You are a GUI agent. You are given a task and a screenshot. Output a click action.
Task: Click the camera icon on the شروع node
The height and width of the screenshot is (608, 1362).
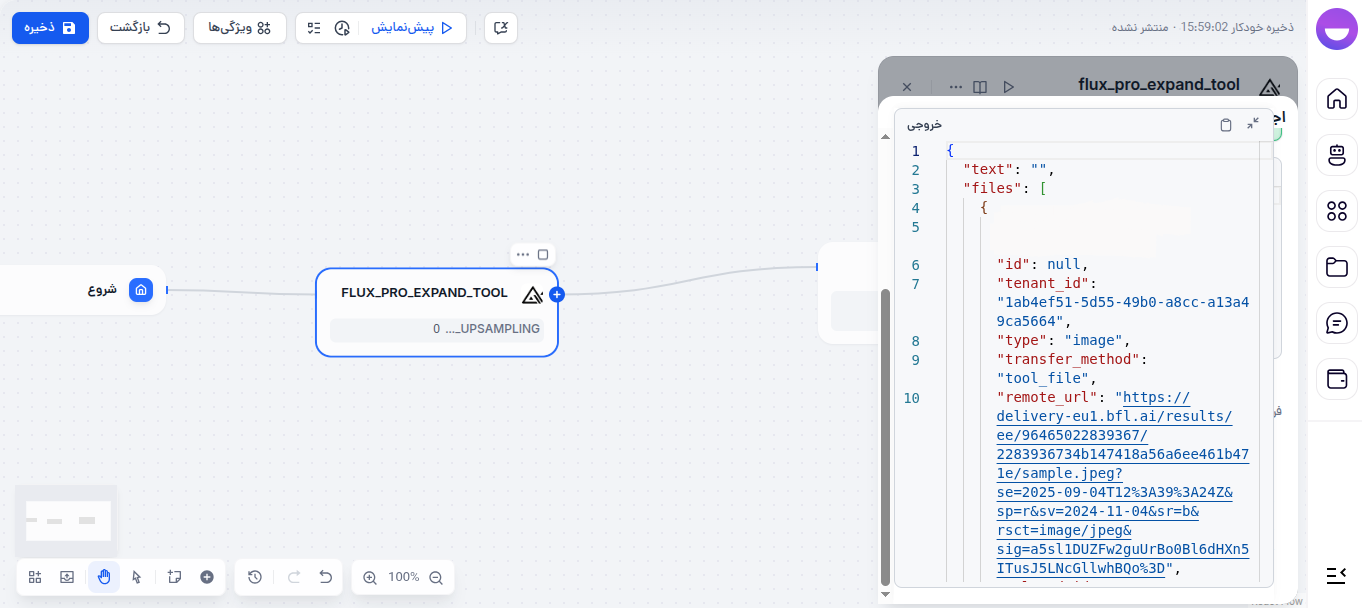tap(141, 290)
